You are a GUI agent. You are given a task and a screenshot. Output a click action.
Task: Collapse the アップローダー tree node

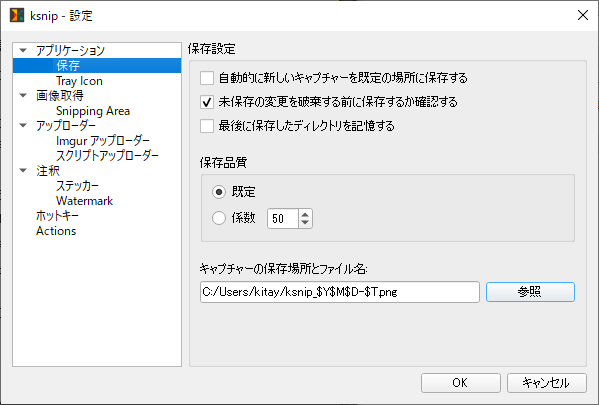pos(23,125)
